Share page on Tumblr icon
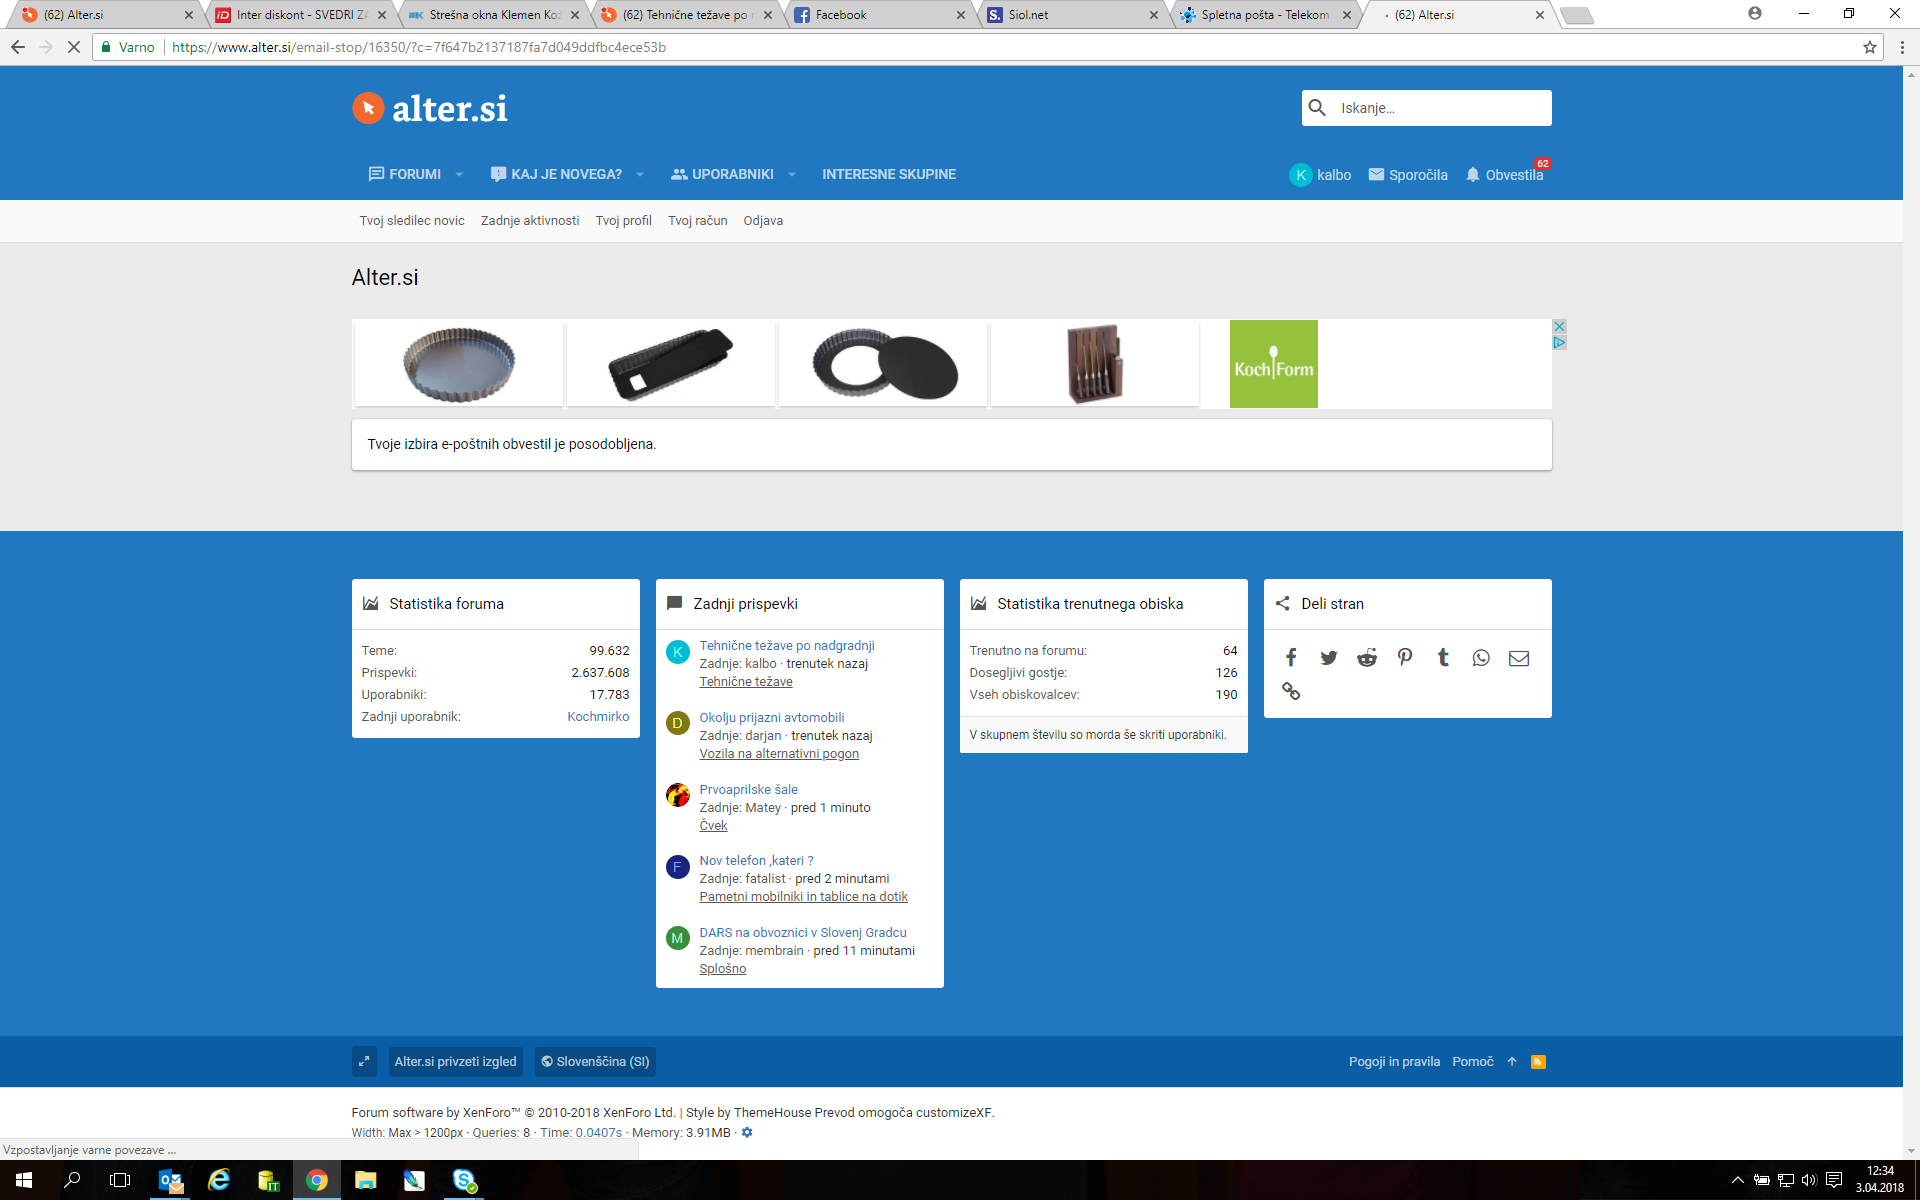1920x1200 pixels. click(1443, 658)
